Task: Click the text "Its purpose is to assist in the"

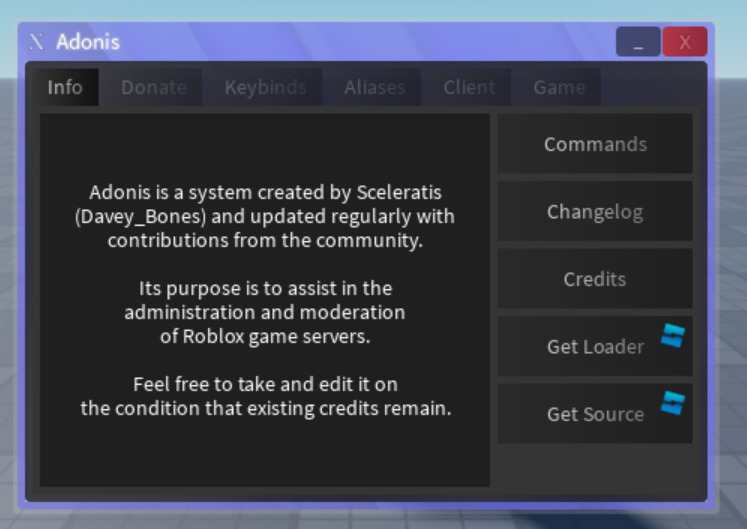Action: click(x=265, y=288)
